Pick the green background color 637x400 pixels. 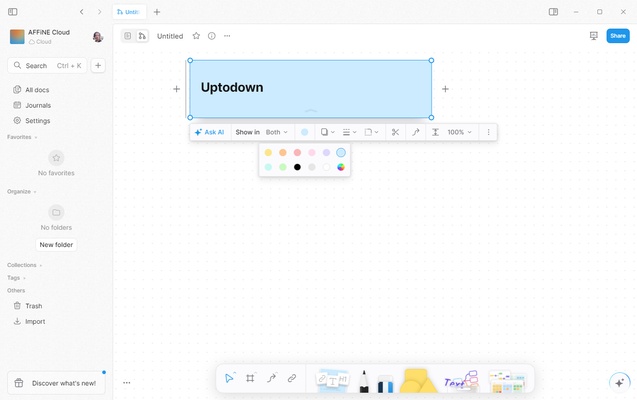tap(283, 167)
